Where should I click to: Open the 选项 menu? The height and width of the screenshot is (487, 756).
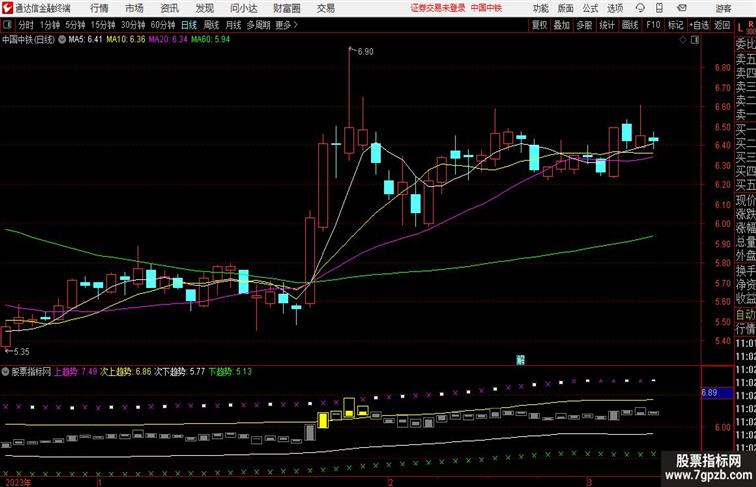coord(615,8)
